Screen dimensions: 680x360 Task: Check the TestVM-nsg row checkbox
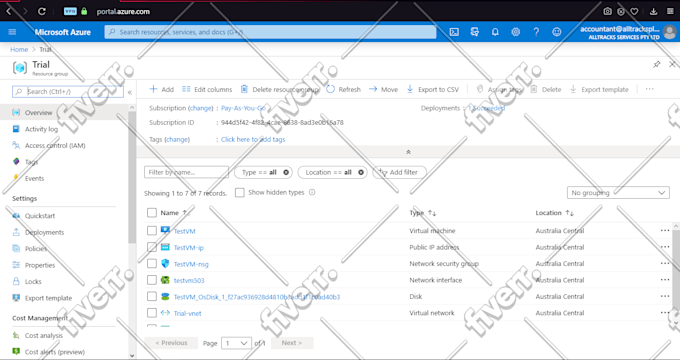click(152, 264)
